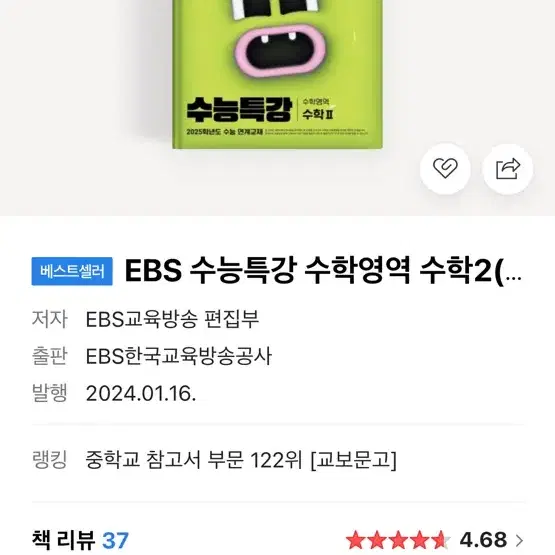
Task: Tap the publication date 2024.01.16.
Action: 141,393
